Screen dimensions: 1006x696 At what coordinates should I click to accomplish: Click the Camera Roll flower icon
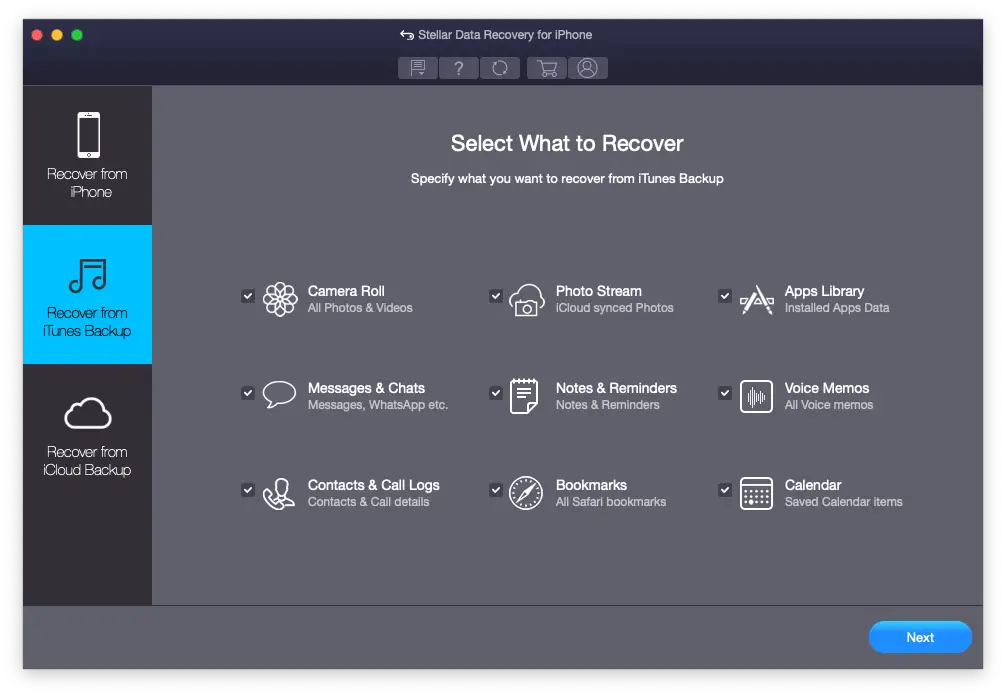point(280,300)
